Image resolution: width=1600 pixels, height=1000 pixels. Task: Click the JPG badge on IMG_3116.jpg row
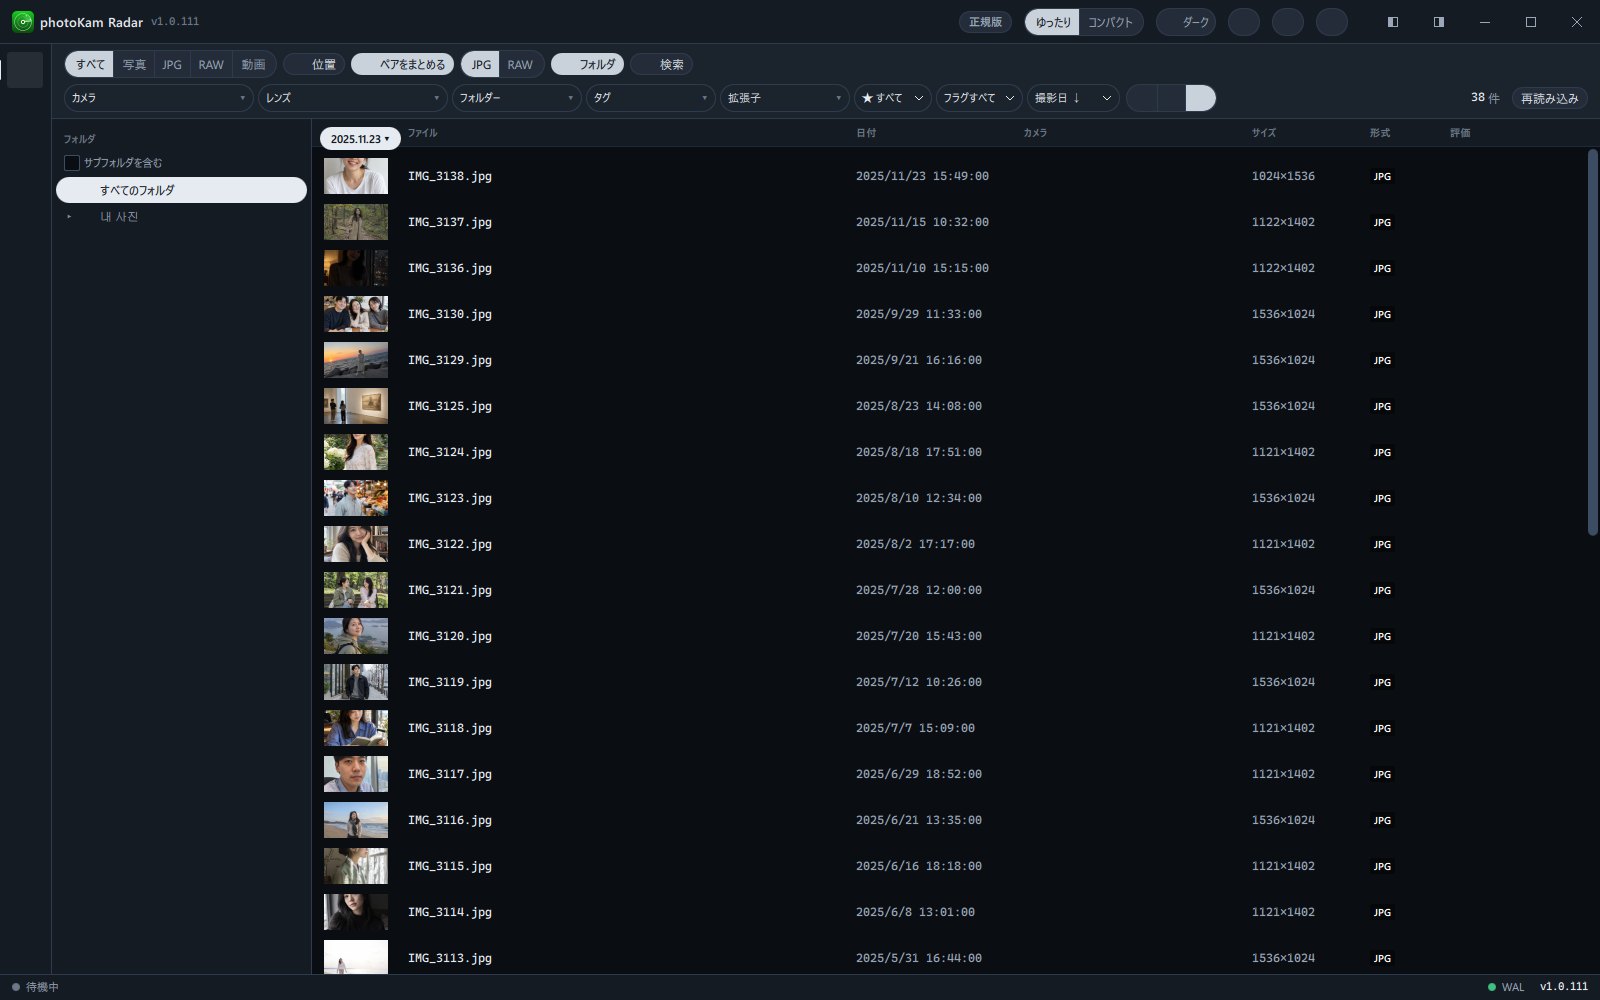(1382, 820)
